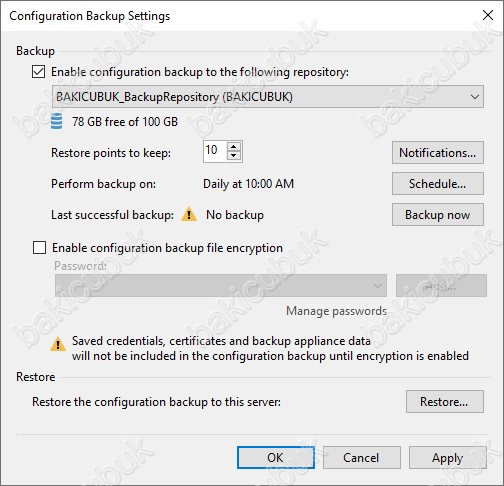Open the backup repository dropdown
This screenshot has height=486, width=504.
pyautogui.click(x=268, y=97)
